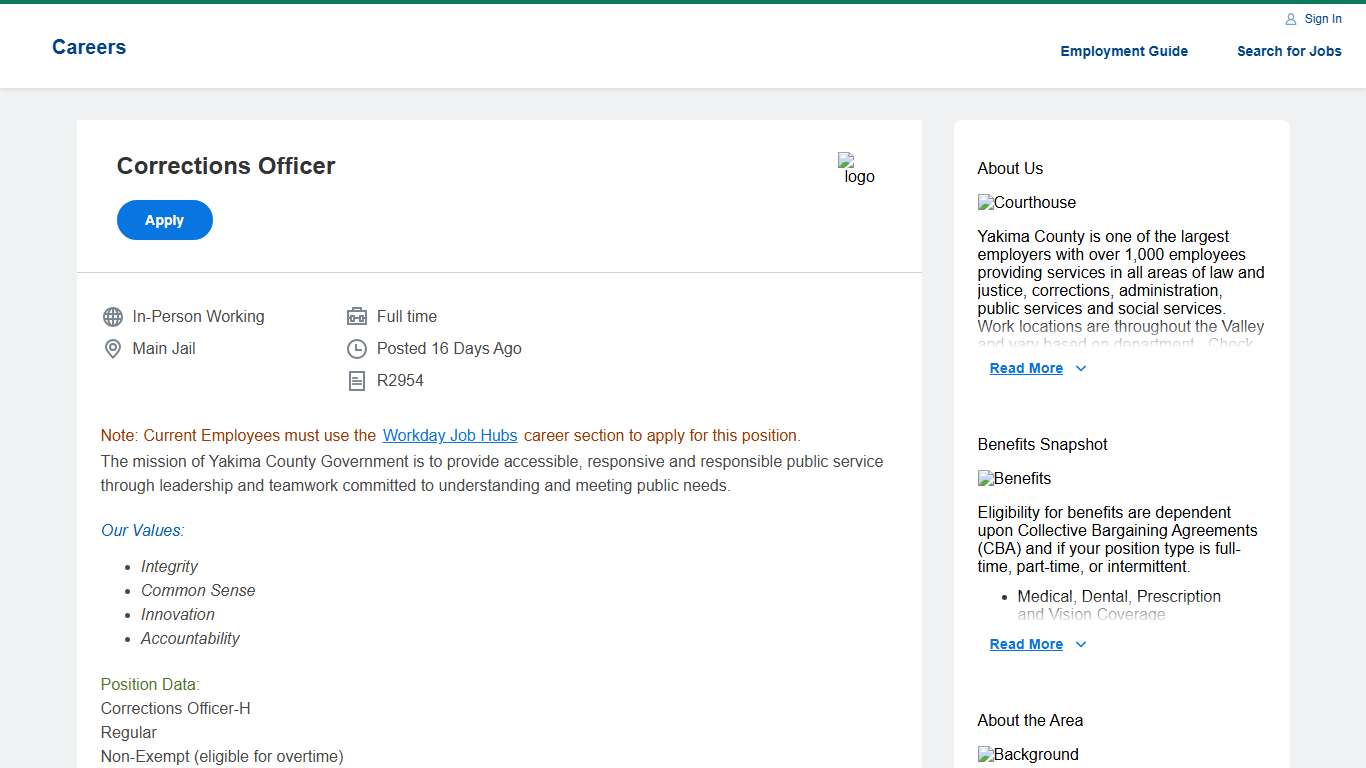Screen dimensions: 1366x768
Task: Click the document icon beside R2954
Action: [357, 381]
